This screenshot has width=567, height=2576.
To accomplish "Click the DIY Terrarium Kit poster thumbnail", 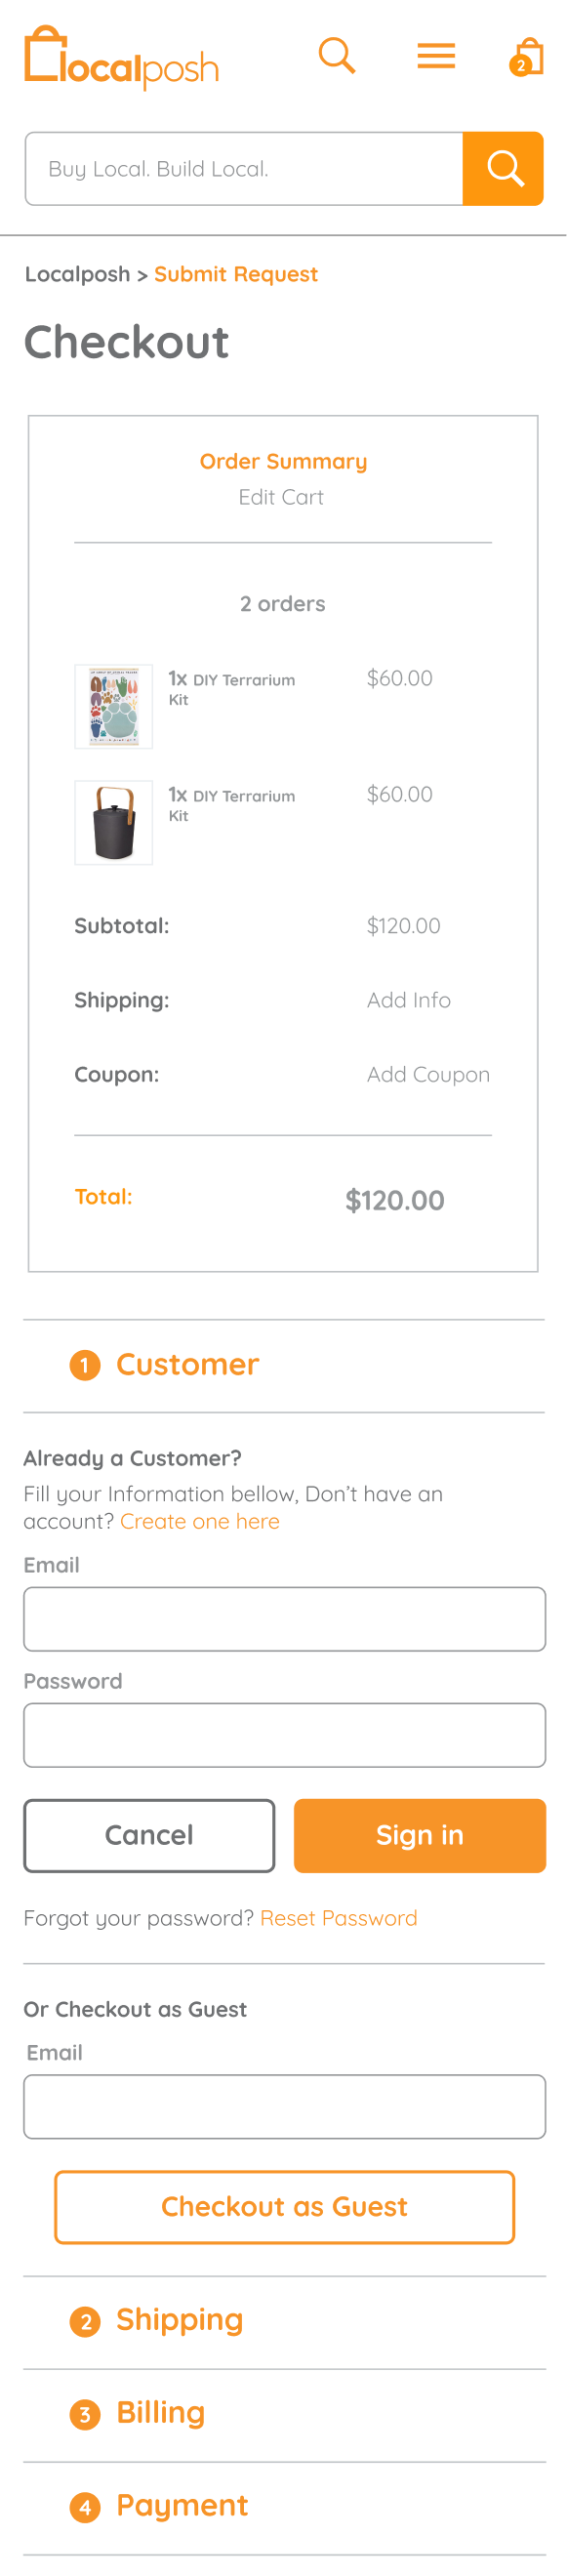I will click(x=113, y=704).
